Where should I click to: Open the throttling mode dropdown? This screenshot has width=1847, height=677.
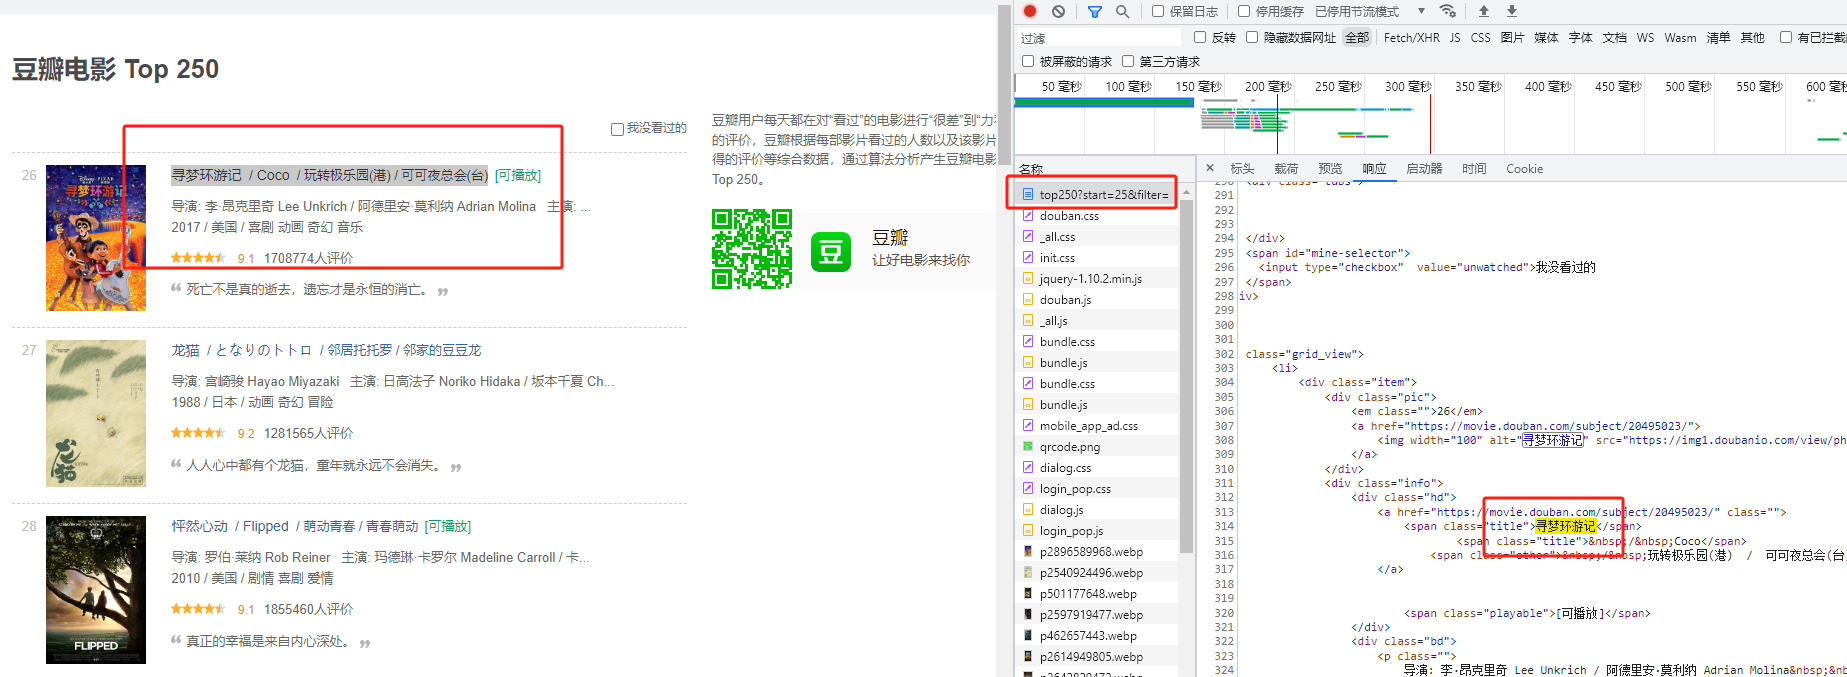1370,12
